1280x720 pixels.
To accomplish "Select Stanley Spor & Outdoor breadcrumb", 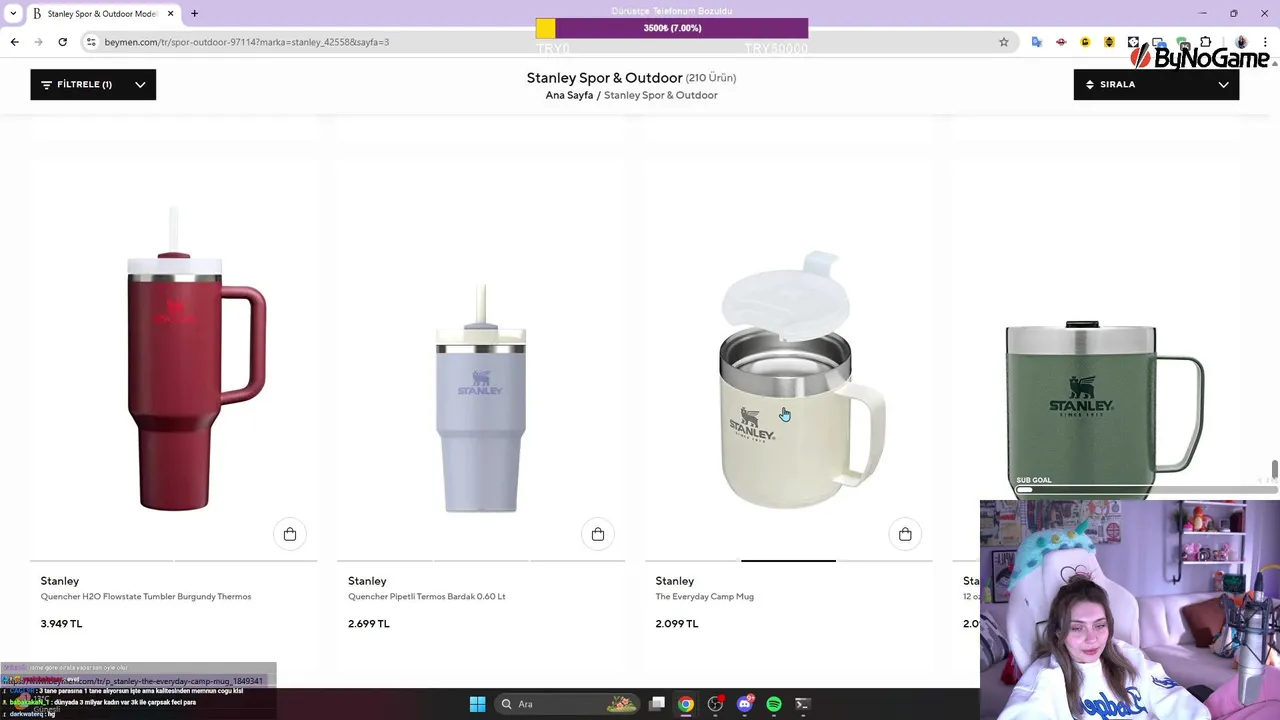I will coord(661,95).
